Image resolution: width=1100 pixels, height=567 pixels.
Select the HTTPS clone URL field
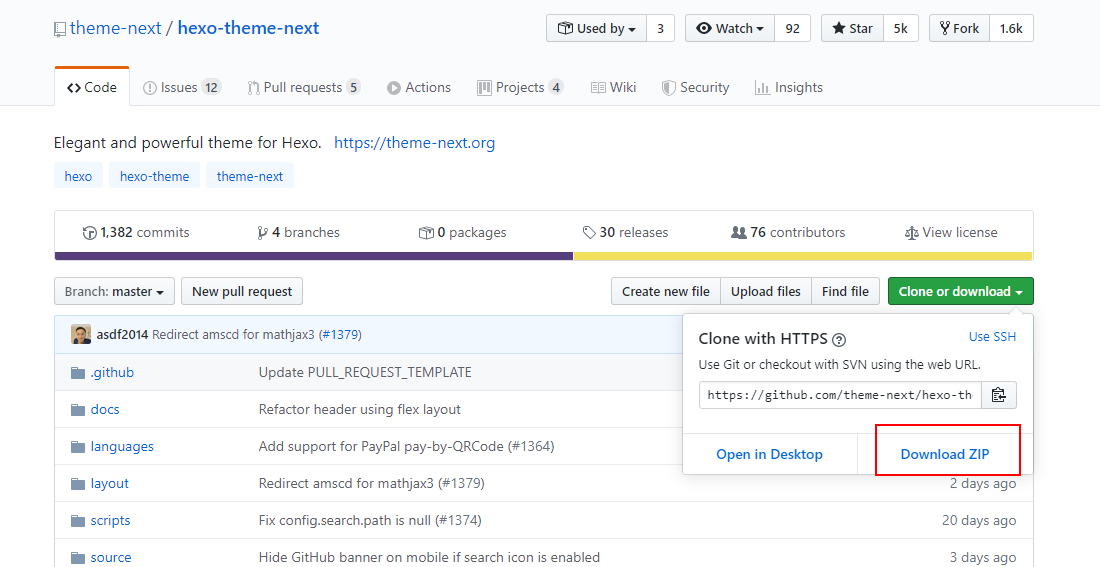tap(840, 395)
